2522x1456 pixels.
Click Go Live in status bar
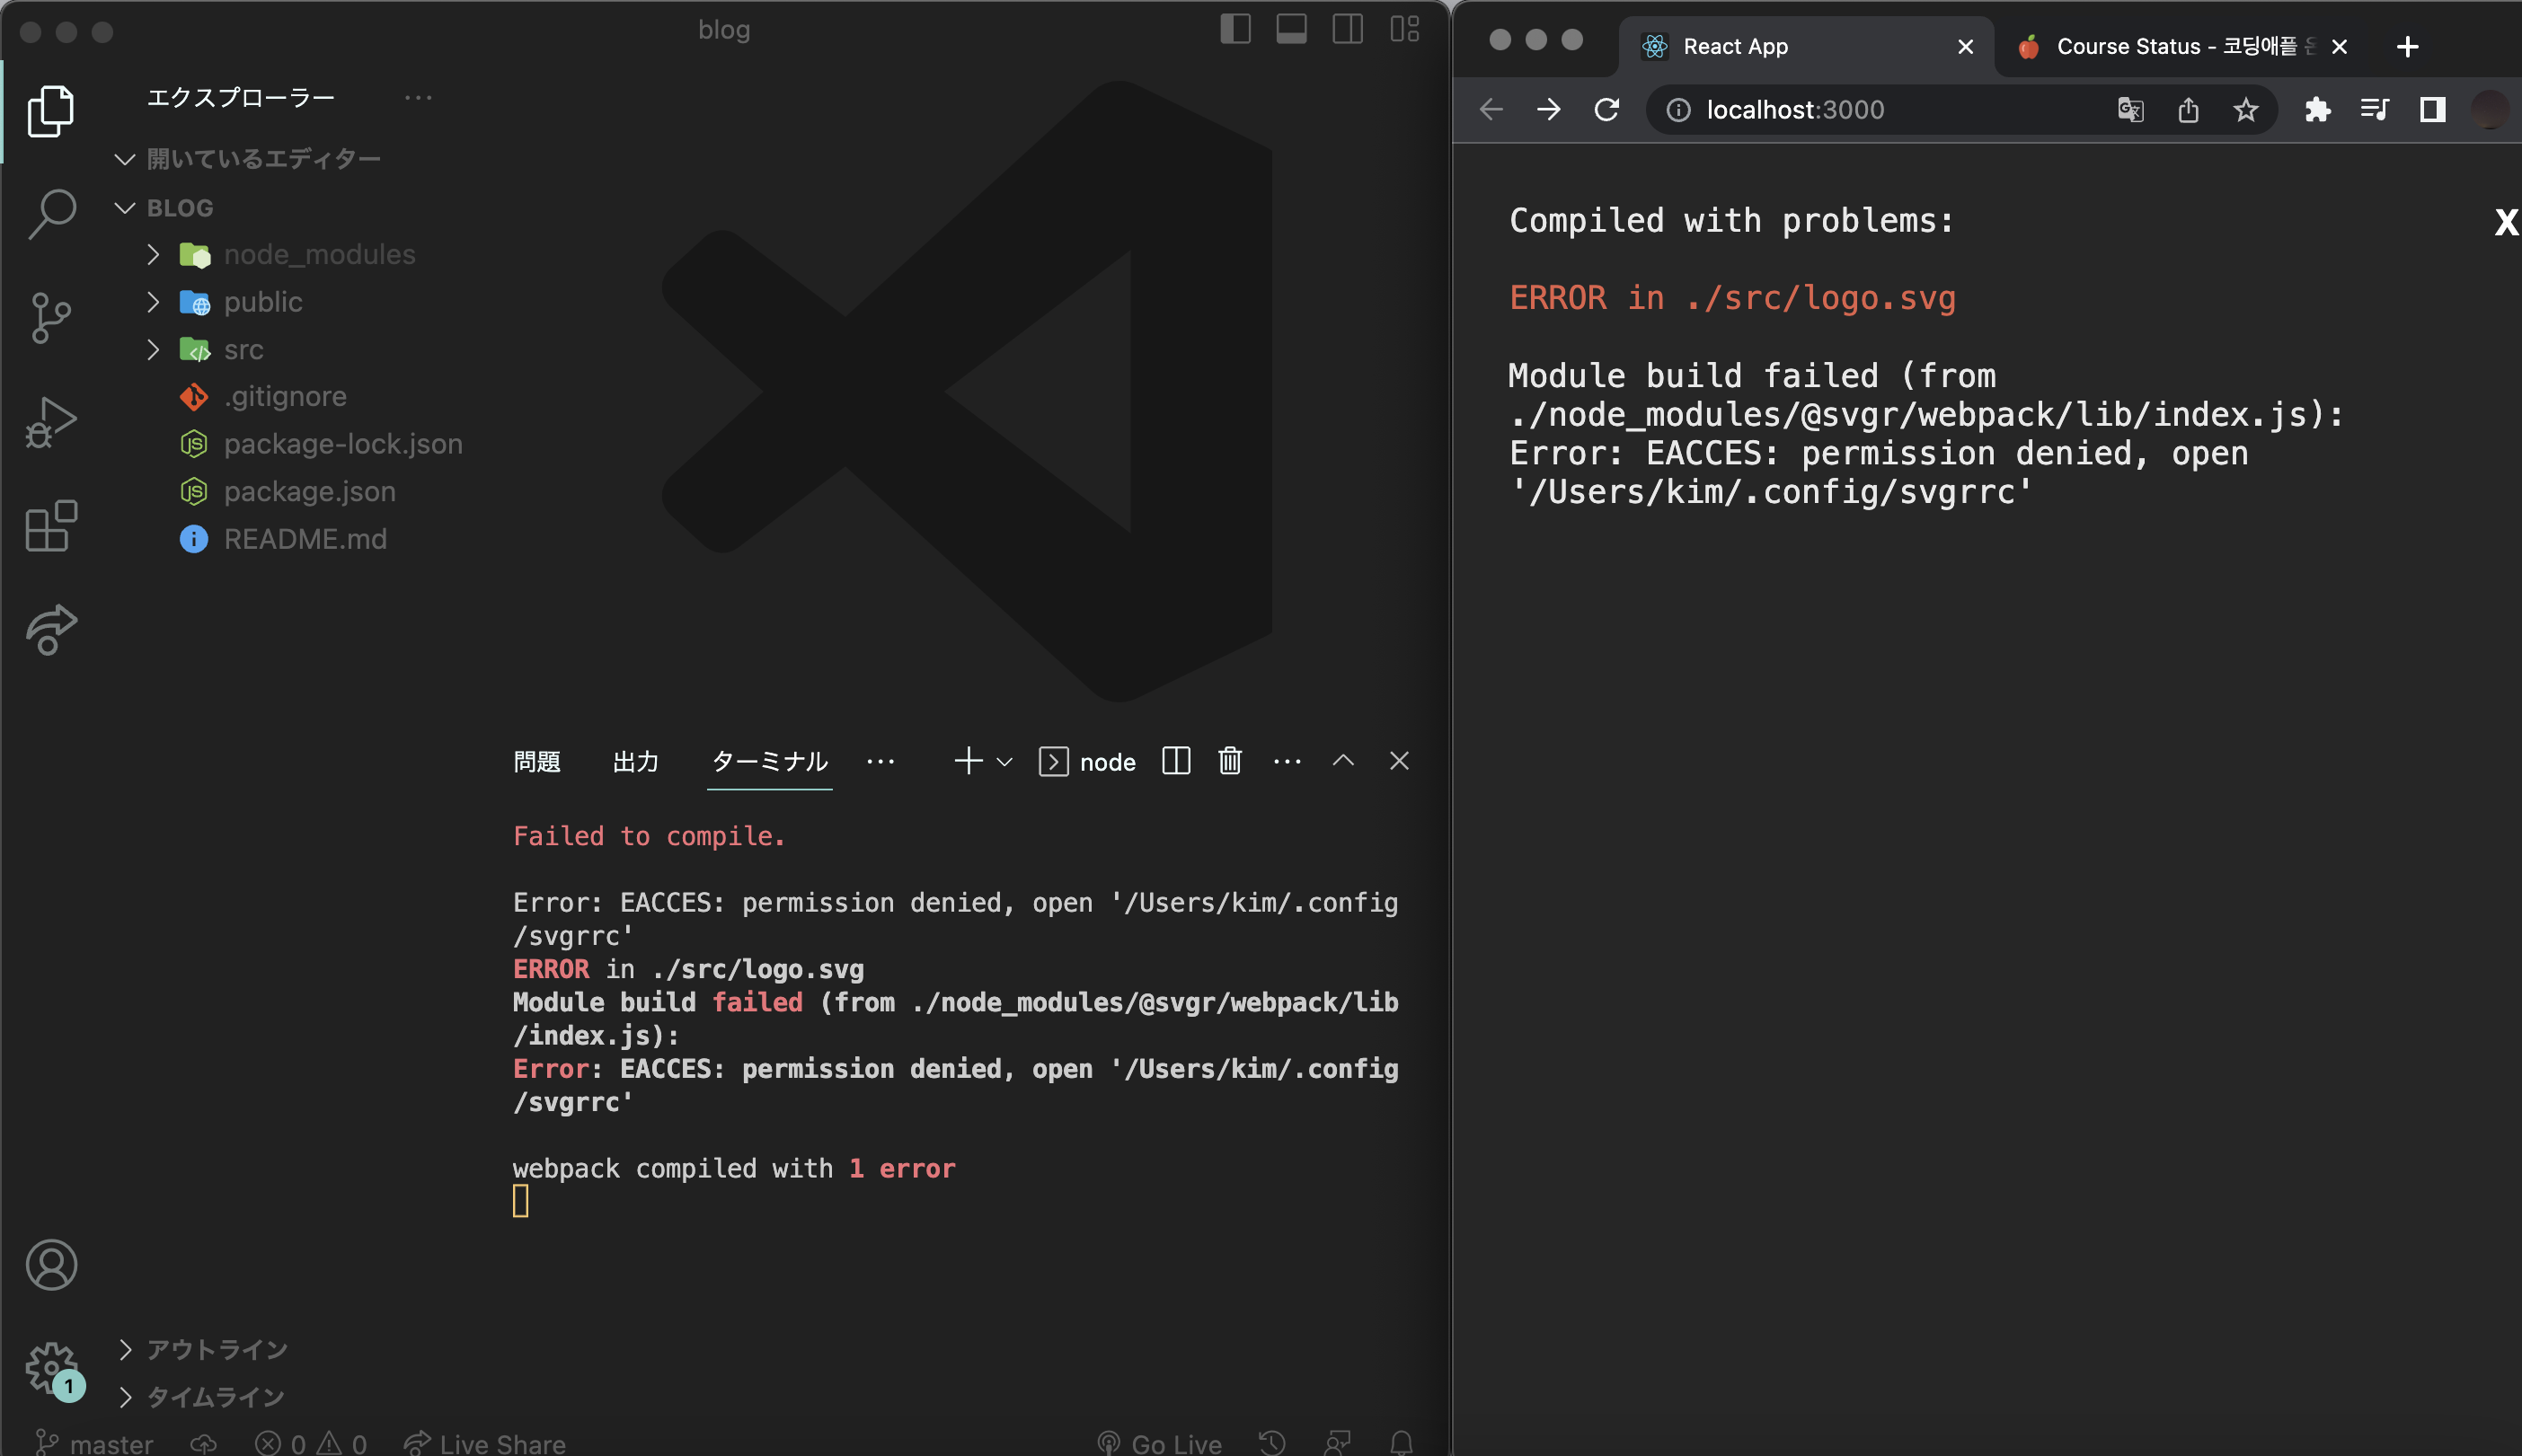click(x=1159, y=1443)
